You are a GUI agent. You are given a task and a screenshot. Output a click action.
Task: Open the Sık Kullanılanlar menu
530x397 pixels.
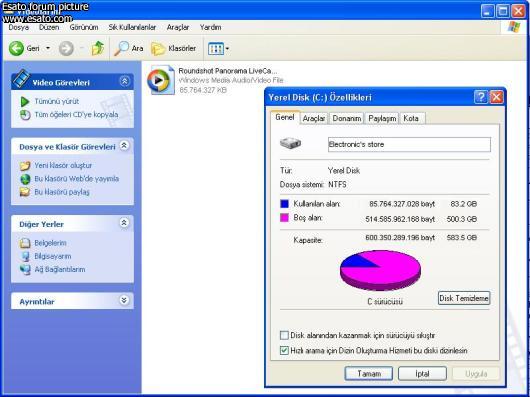coord(132,27)
